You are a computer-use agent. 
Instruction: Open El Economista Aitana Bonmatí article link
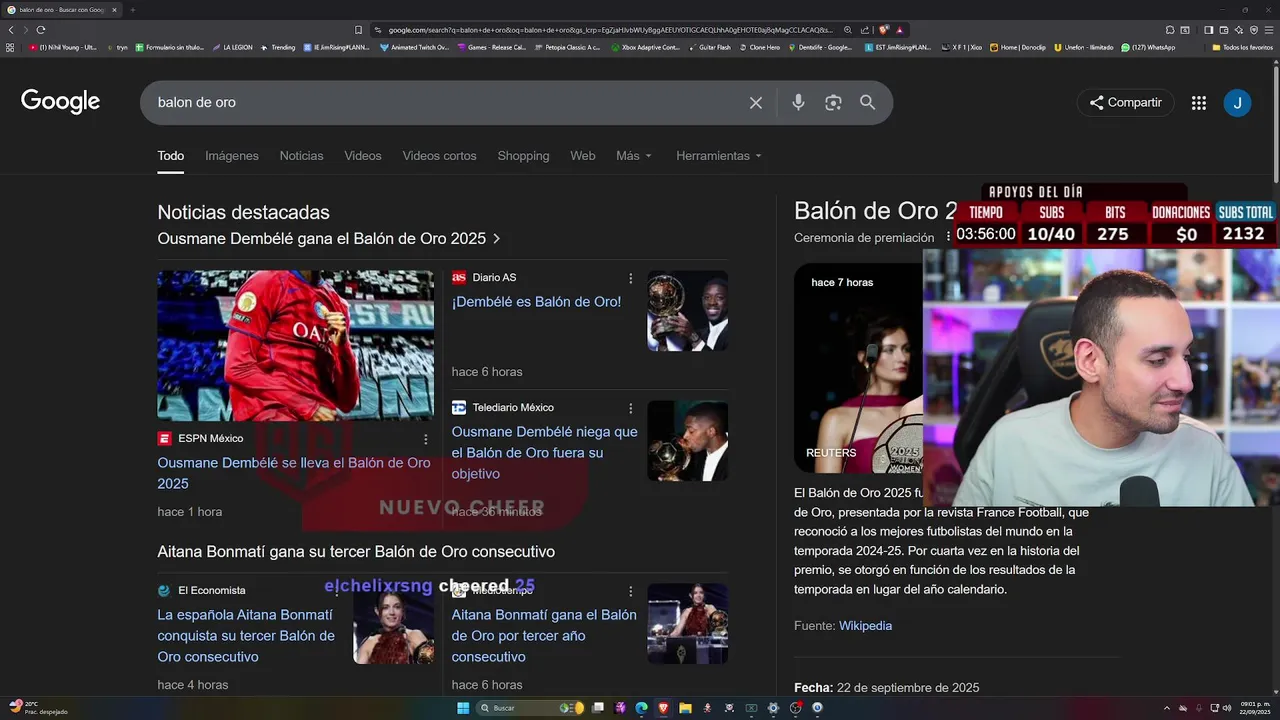(x=246, y=636)
